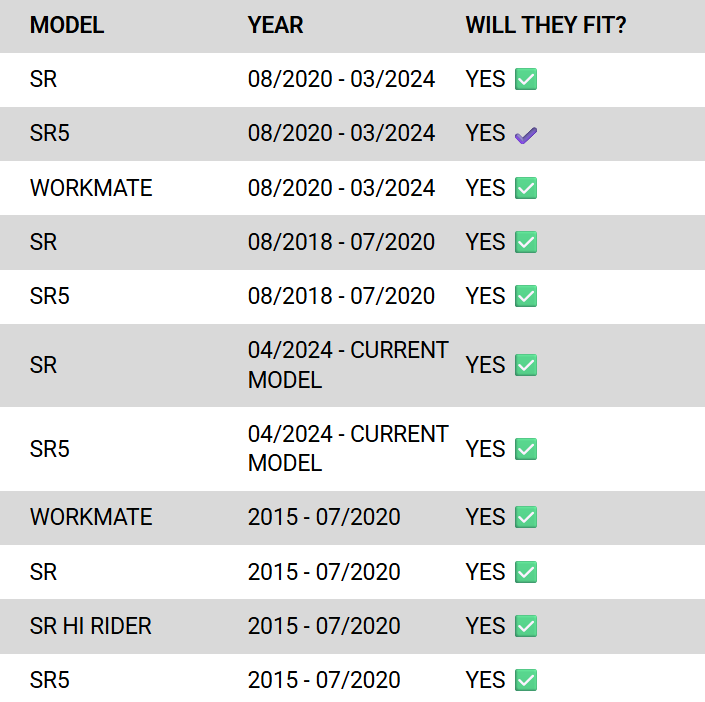This screenshot has width=705, height=702.
Task: Click the green check for SR 04/2024 current model
Action: [526, 366]
